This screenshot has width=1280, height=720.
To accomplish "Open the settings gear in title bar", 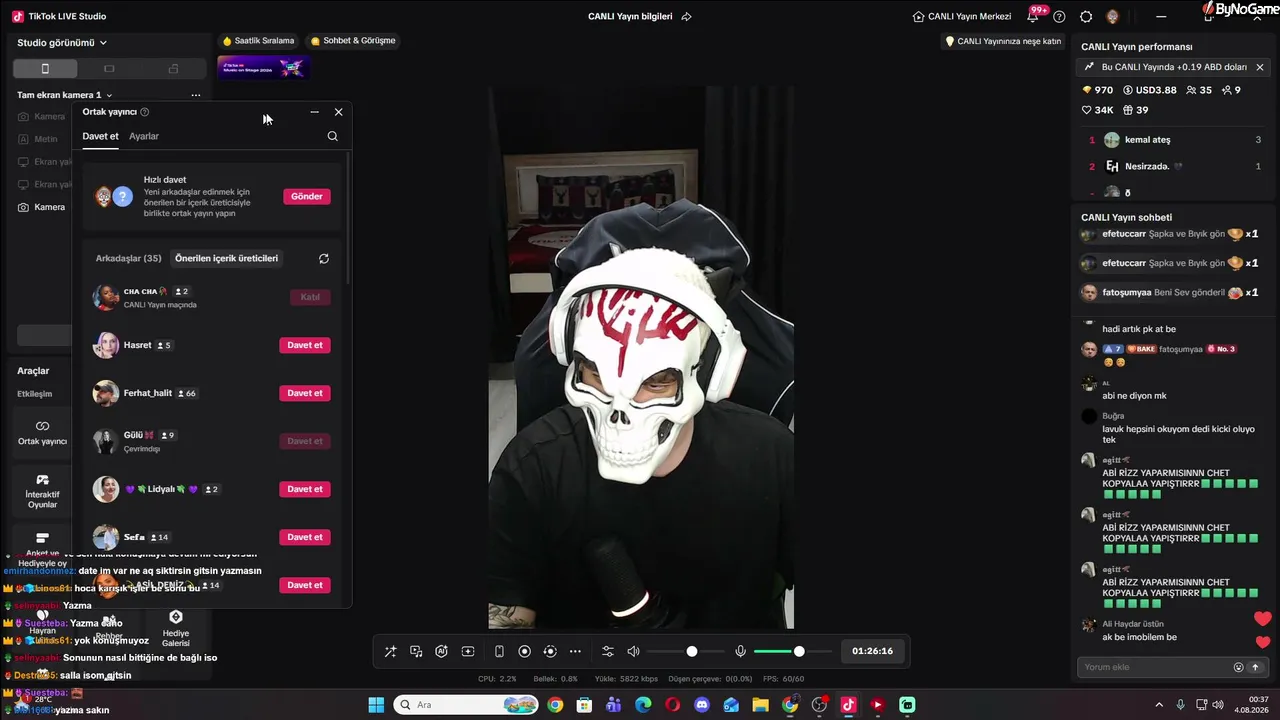I will [x=1086, y=16].
